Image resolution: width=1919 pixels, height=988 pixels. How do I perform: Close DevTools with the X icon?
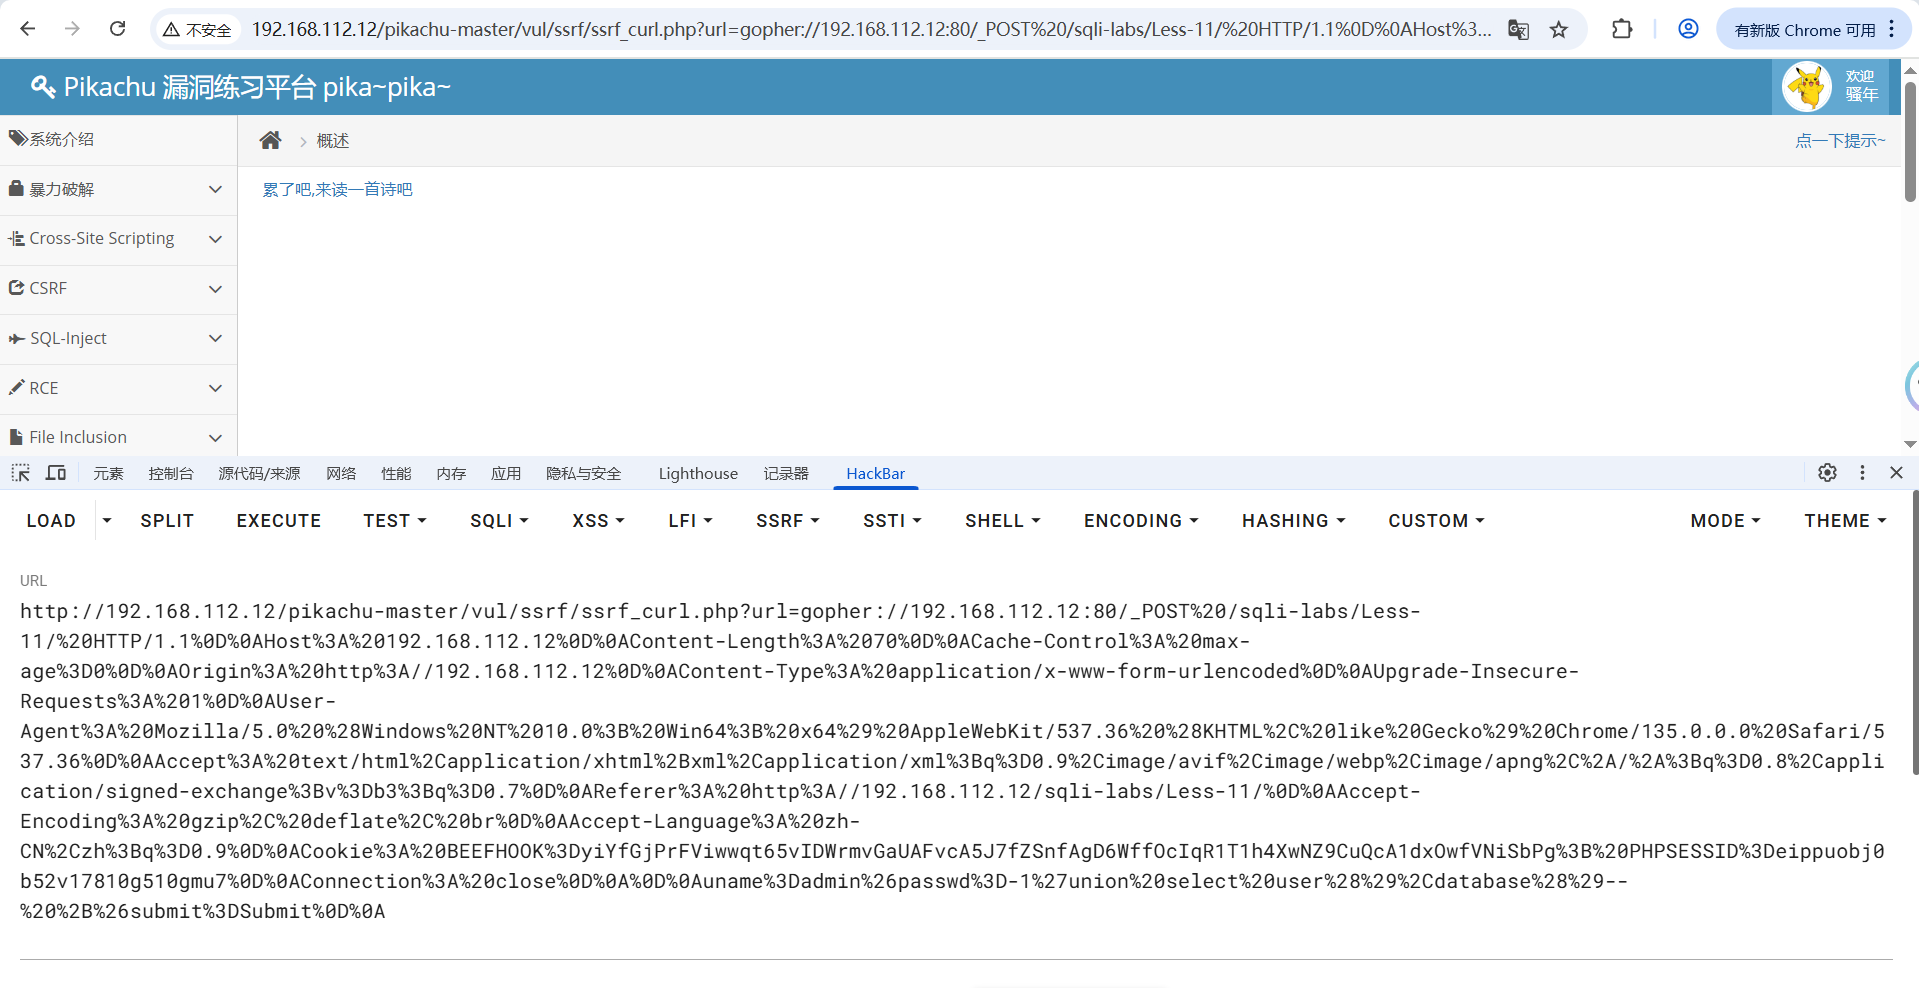coord(1896,473)
